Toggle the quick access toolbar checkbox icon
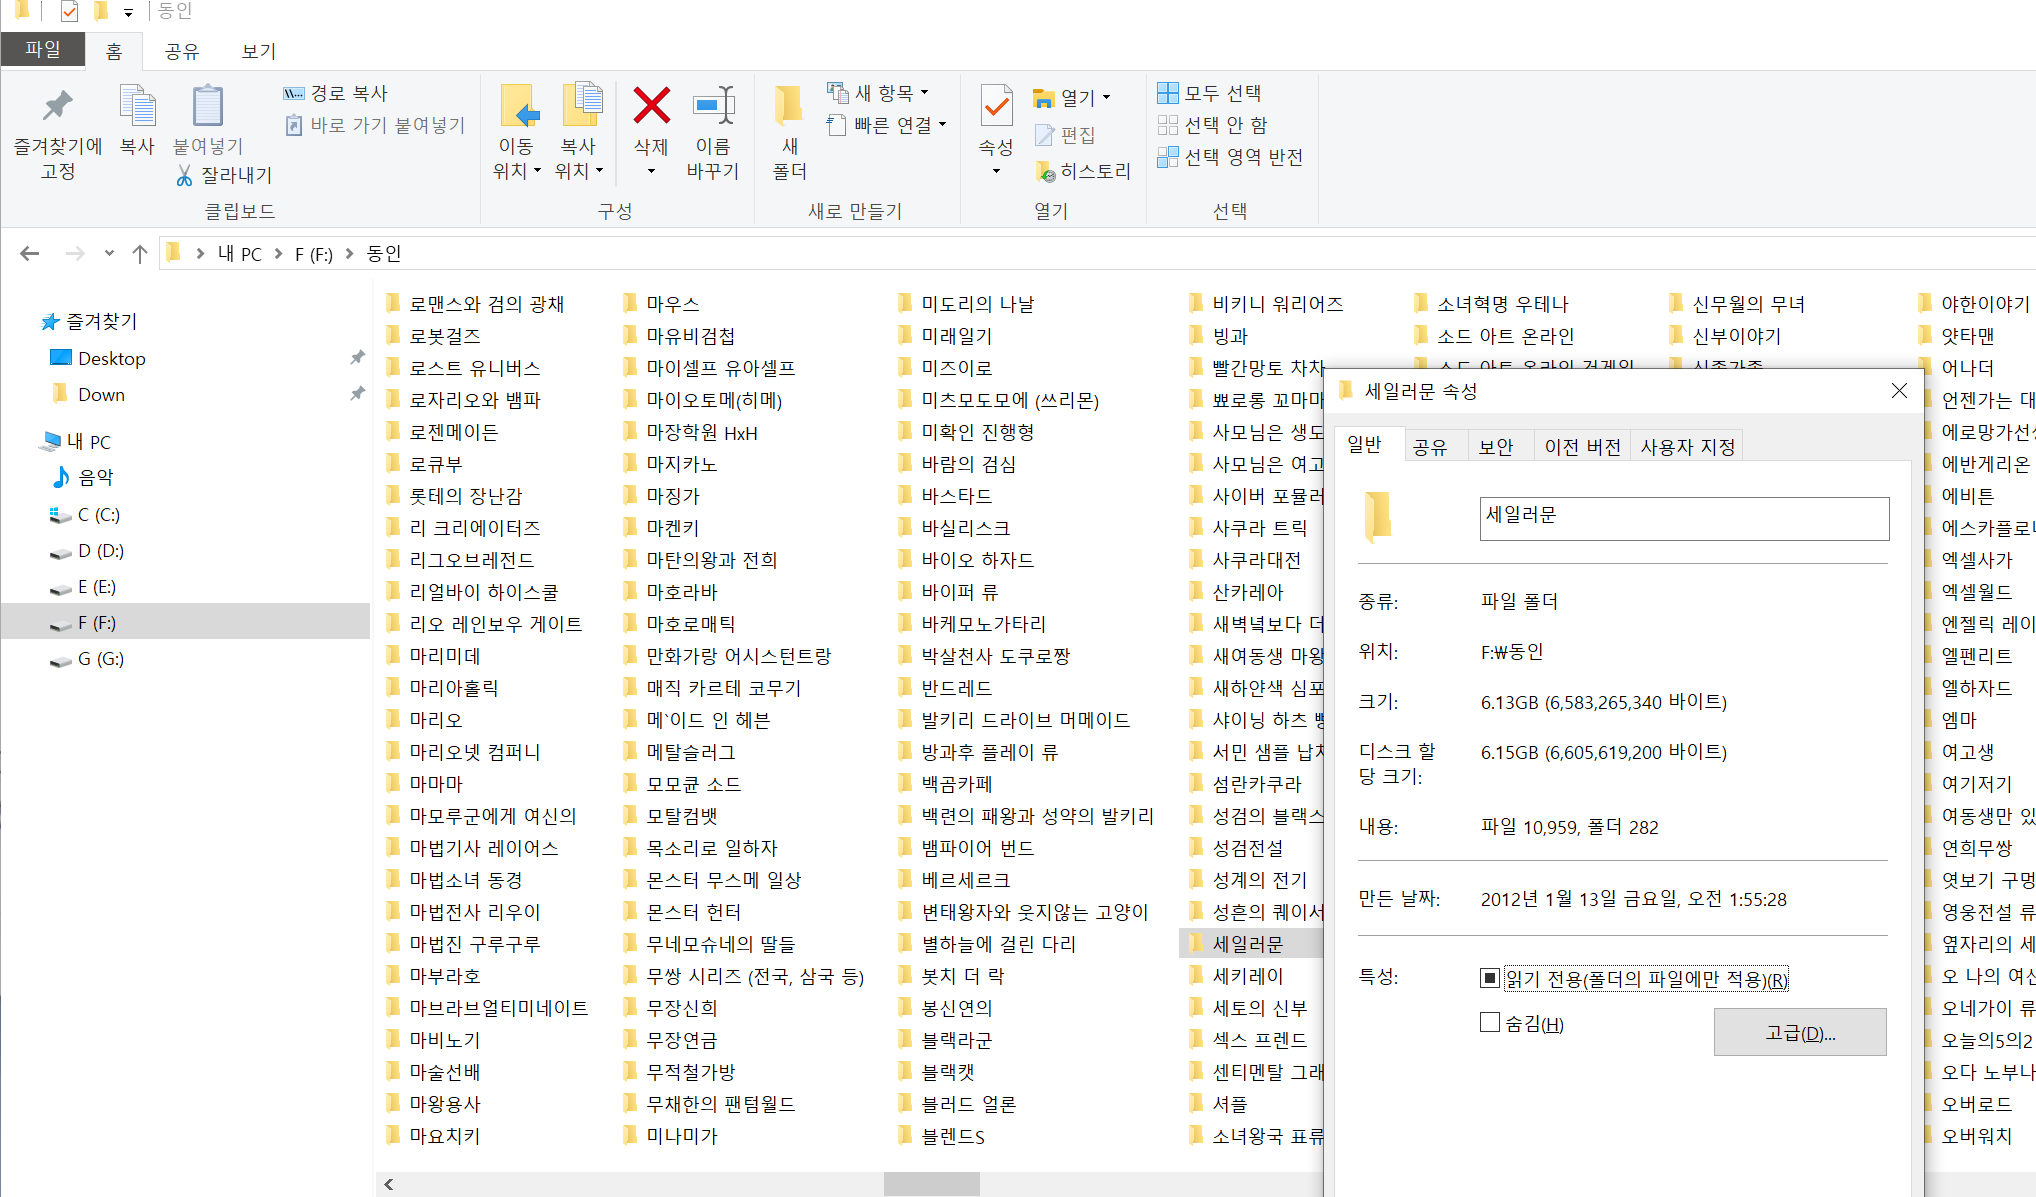The width and height of the screenshot is (2036, 1197). click(69, 12)
